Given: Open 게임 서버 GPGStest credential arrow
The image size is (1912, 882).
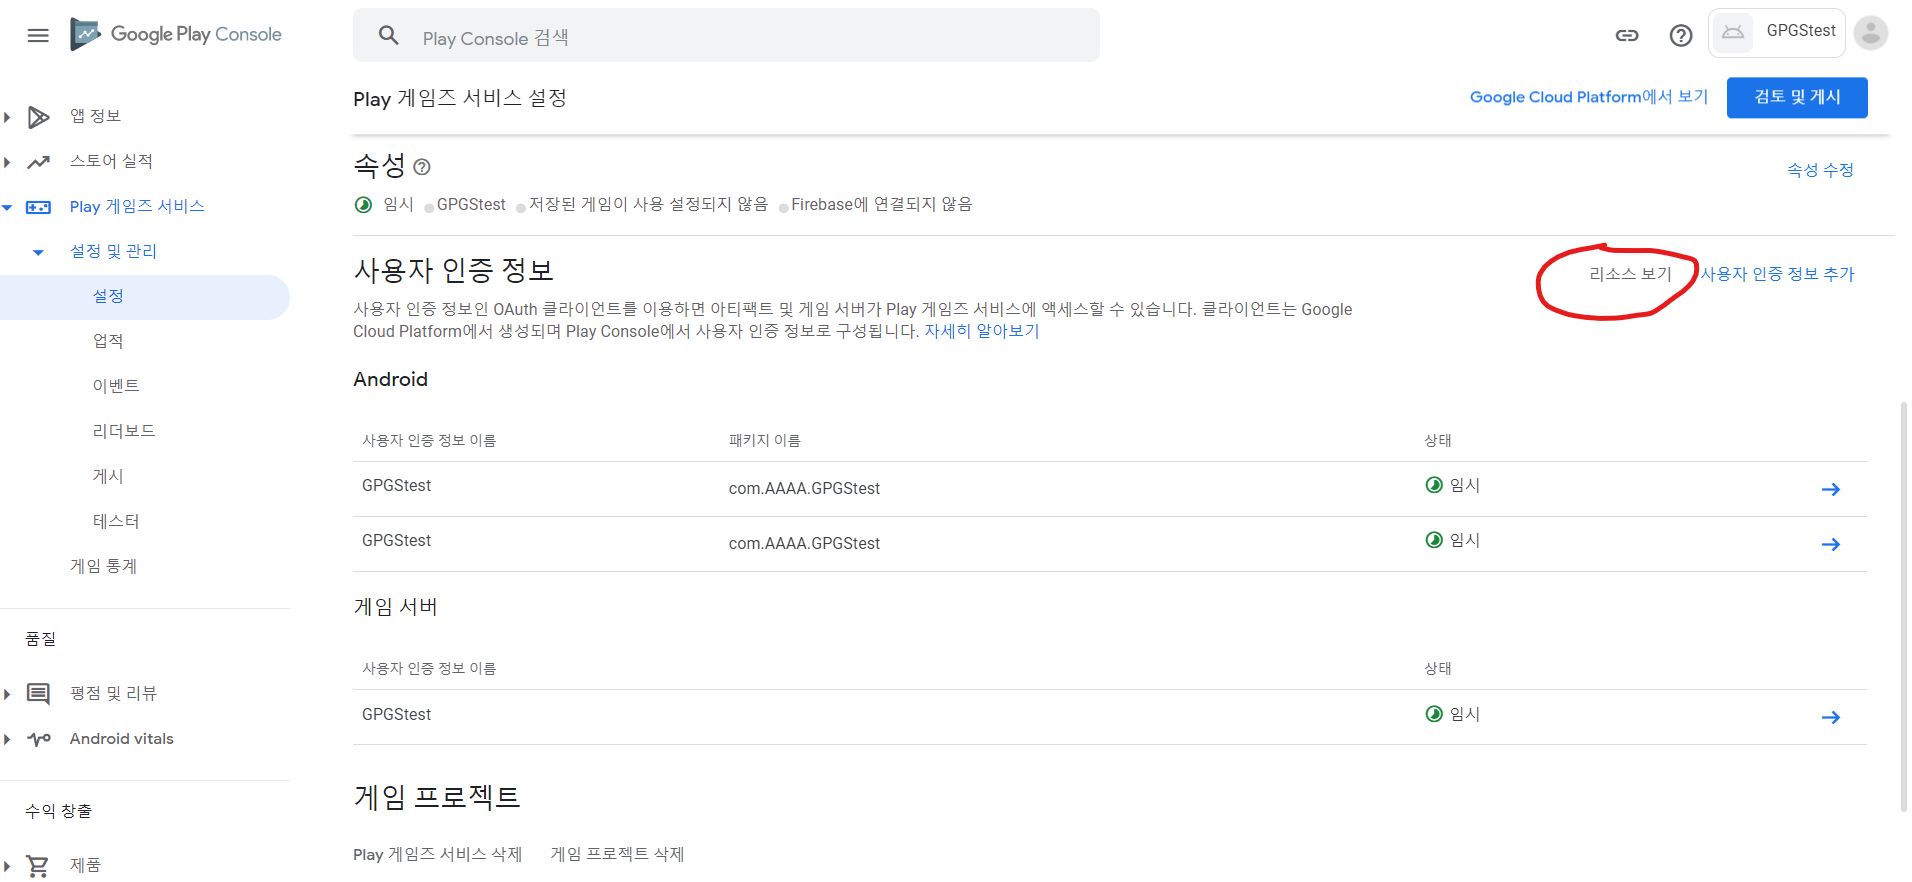Looking at the screenshot, I should pos(1830,717).
